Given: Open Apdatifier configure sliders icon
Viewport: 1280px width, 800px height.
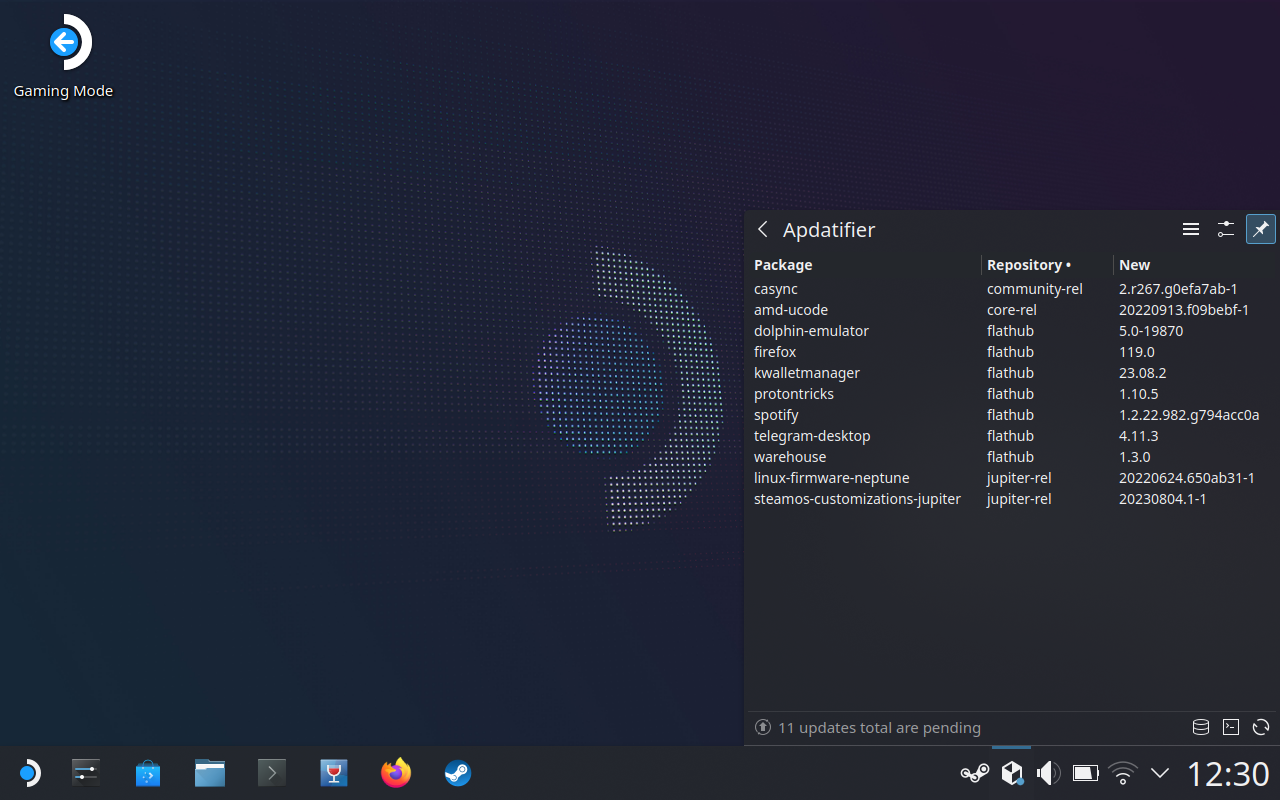Looking at the screenshot, I should coord(1226,229).
